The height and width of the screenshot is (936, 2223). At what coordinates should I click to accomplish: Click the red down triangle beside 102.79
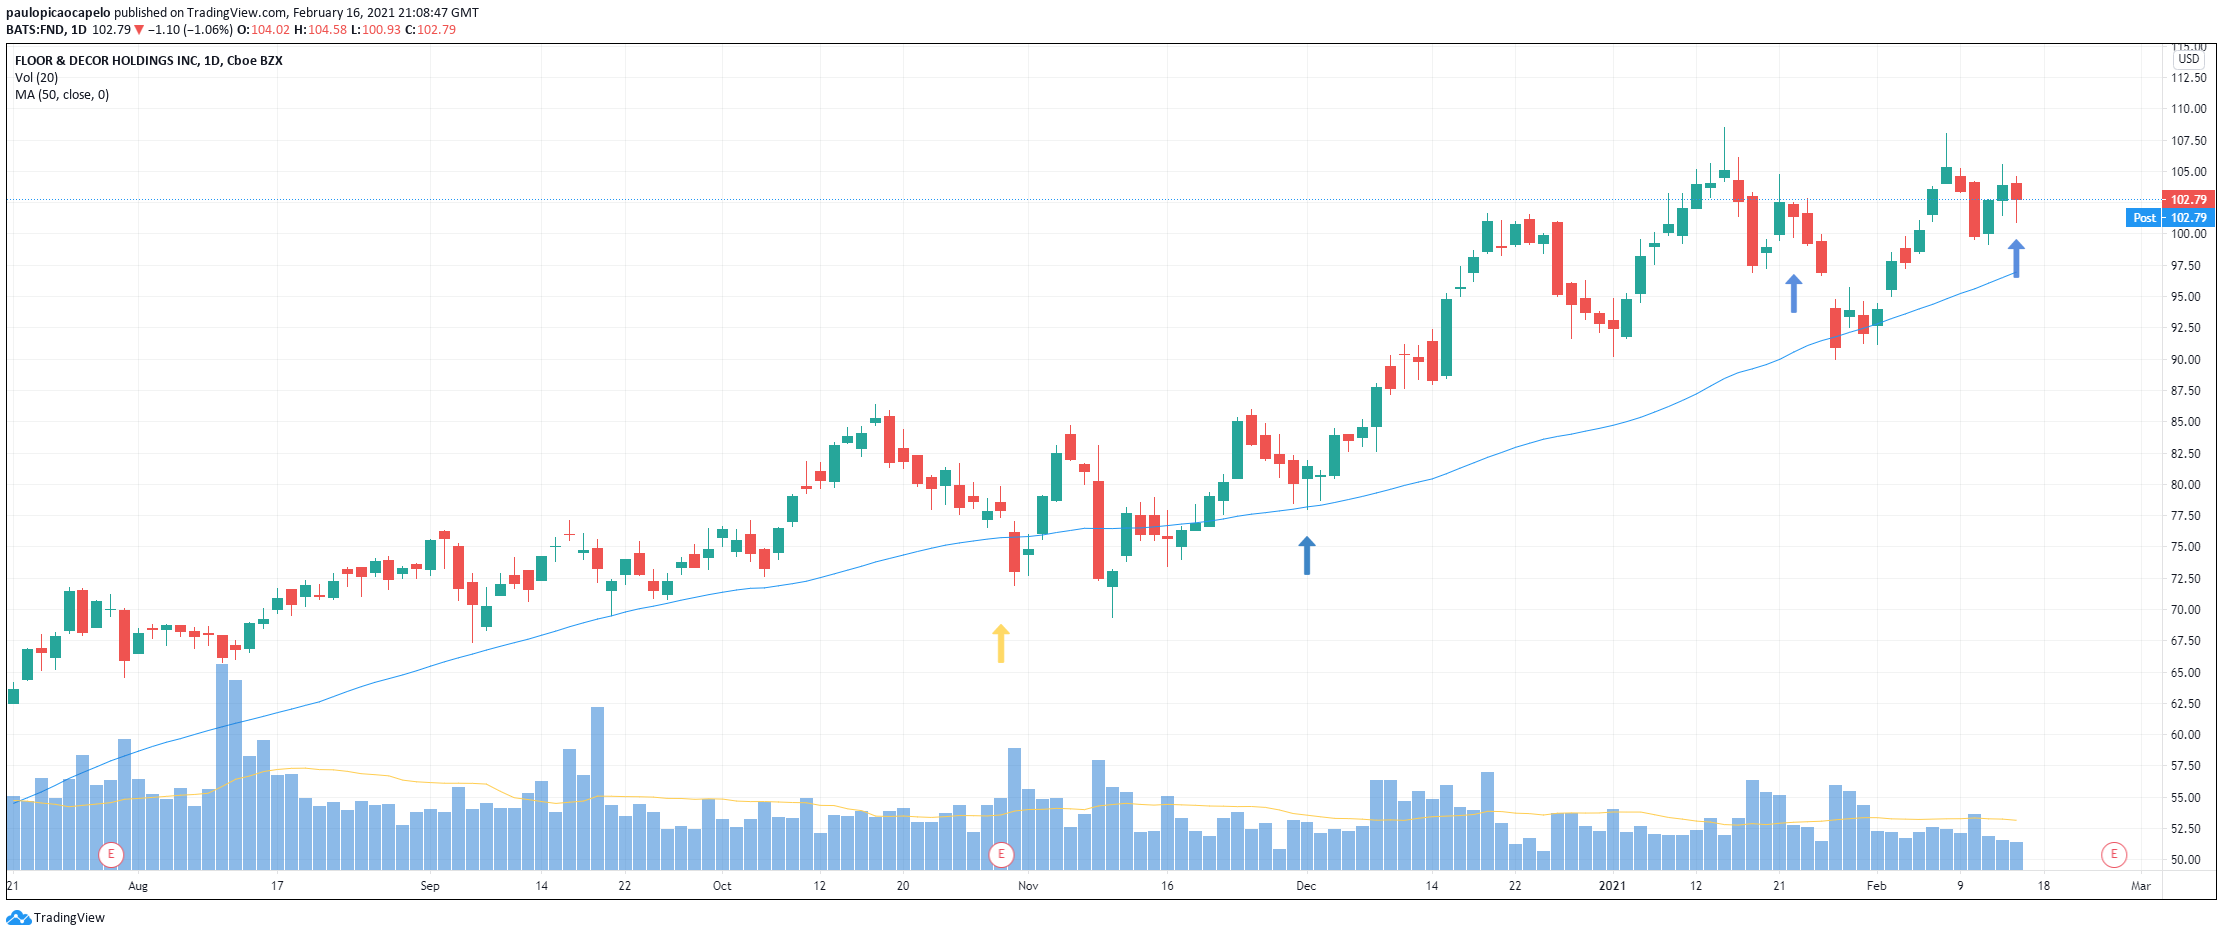pos(139,30)
